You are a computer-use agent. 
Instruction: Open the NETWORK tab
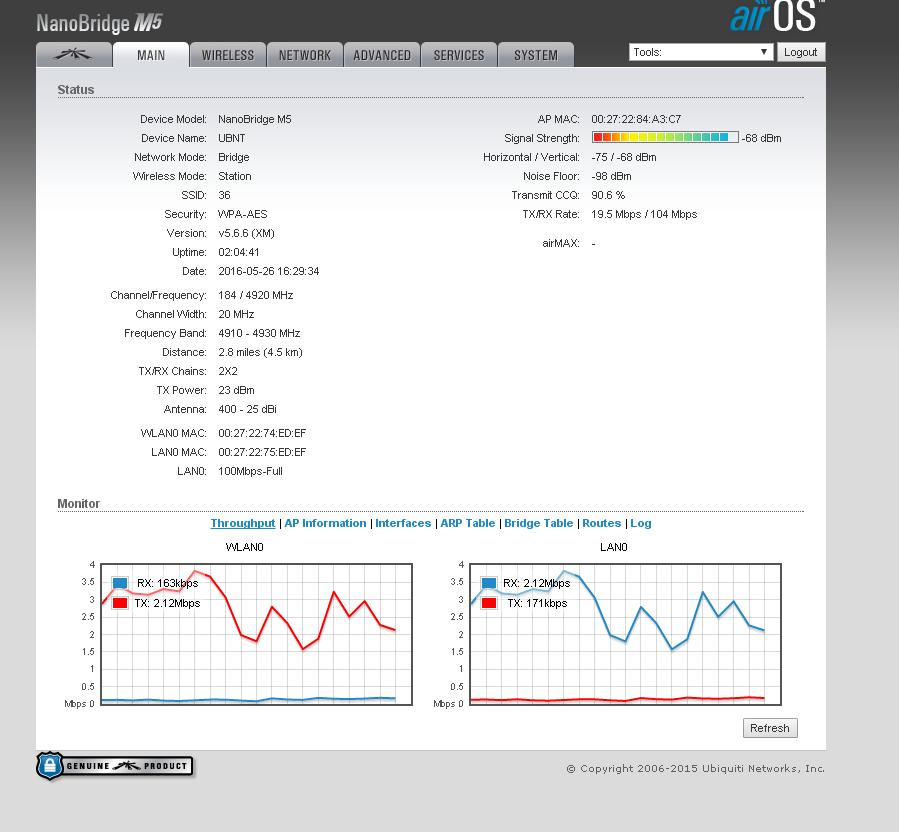coord(304,55)
